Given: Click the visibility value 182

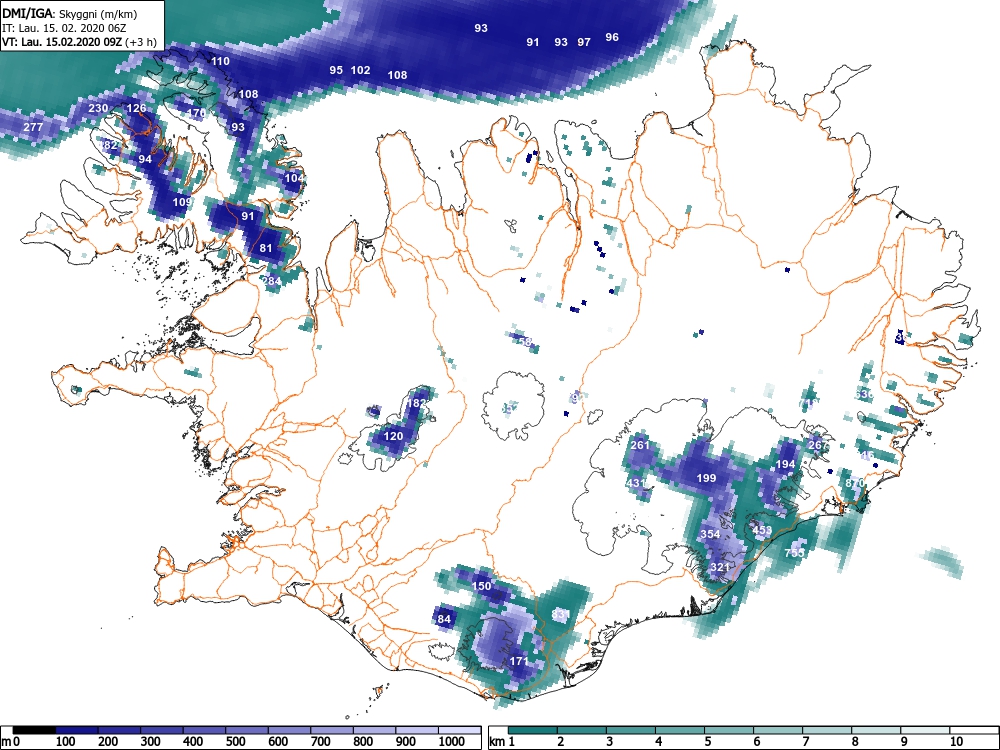Looking at the screenshot, I should coord(416,403).
